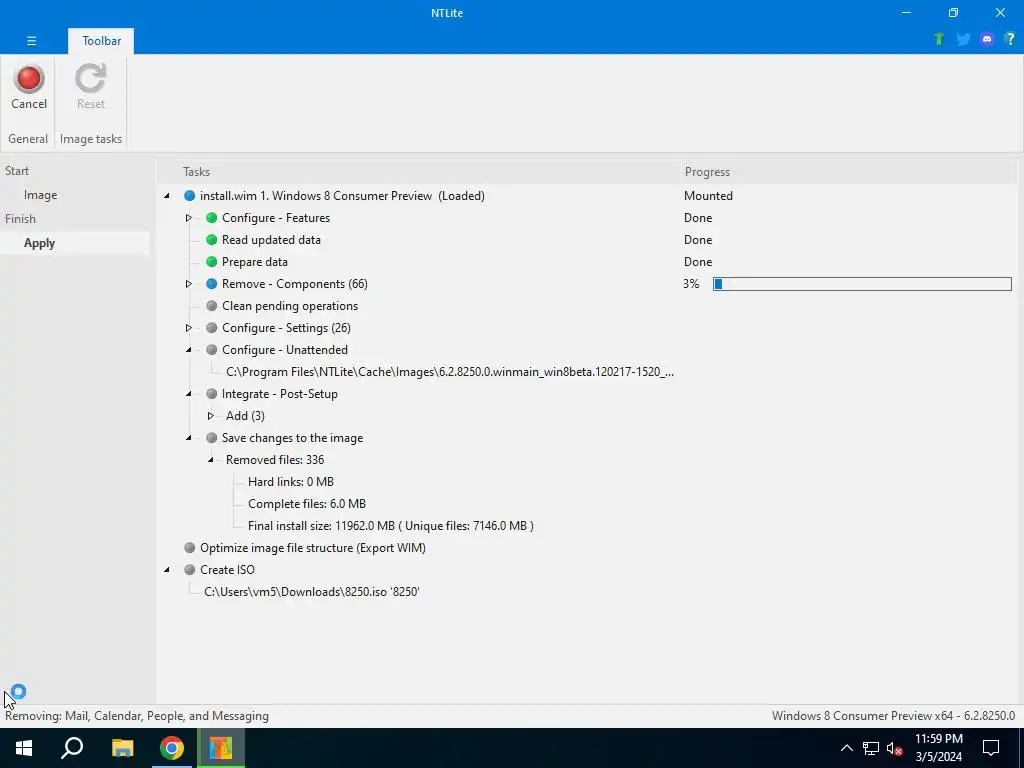Screen dimensions: 1024x768
Task: Expand the Add (3) node
Action: [x=211, y=416]
